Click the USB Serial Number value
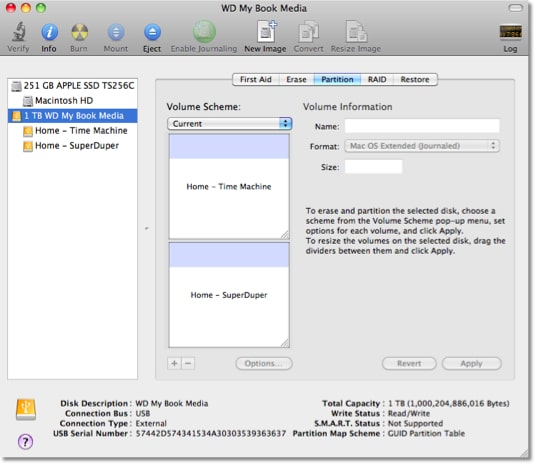 click(x=211, y=434)
